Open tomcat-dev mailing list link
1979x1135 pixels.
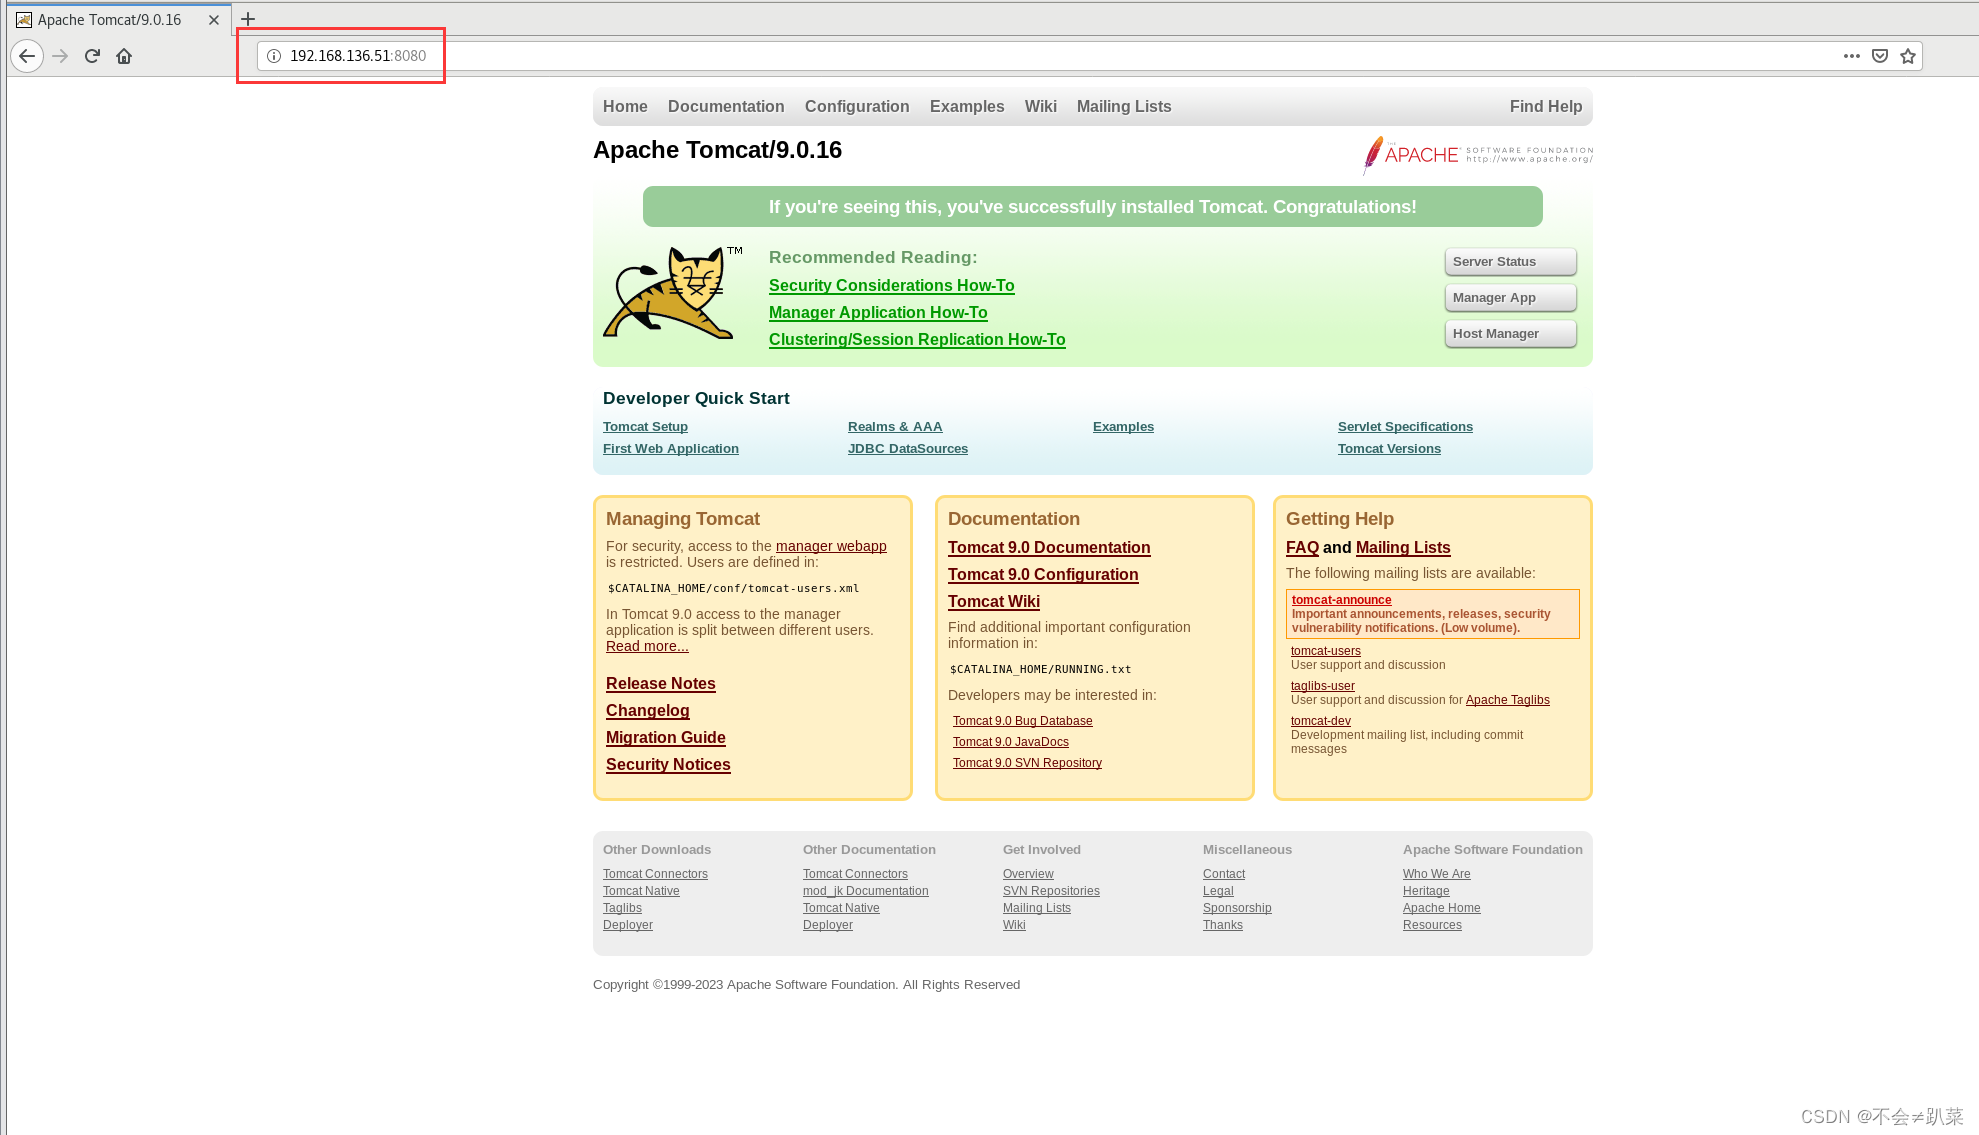[x=1321, y=721]
